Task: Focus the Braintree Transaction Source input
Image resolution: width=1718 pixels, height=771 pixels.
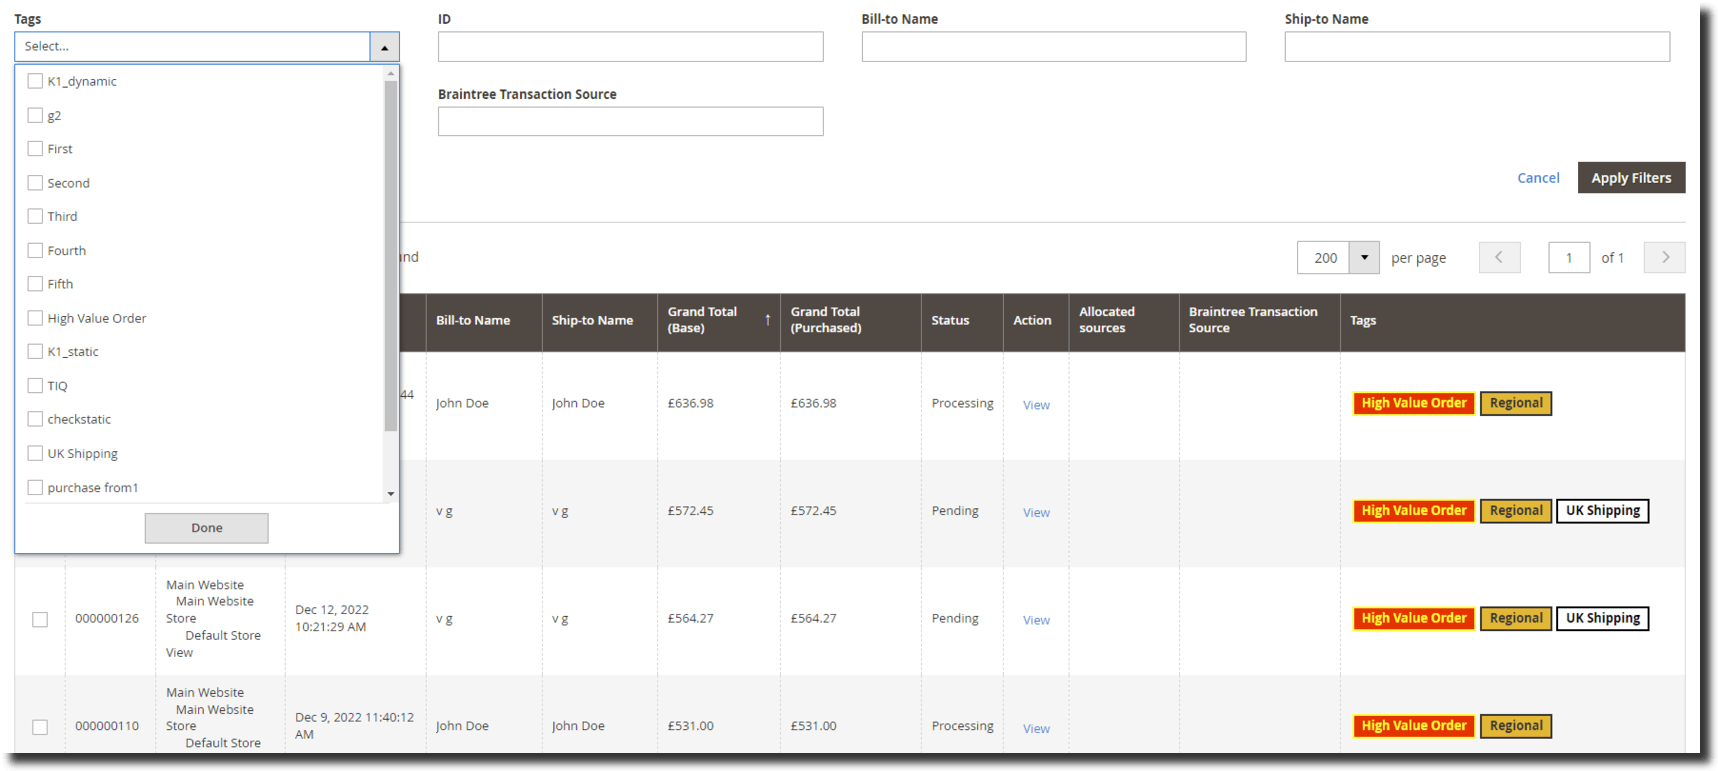Action: coord(630,122)
